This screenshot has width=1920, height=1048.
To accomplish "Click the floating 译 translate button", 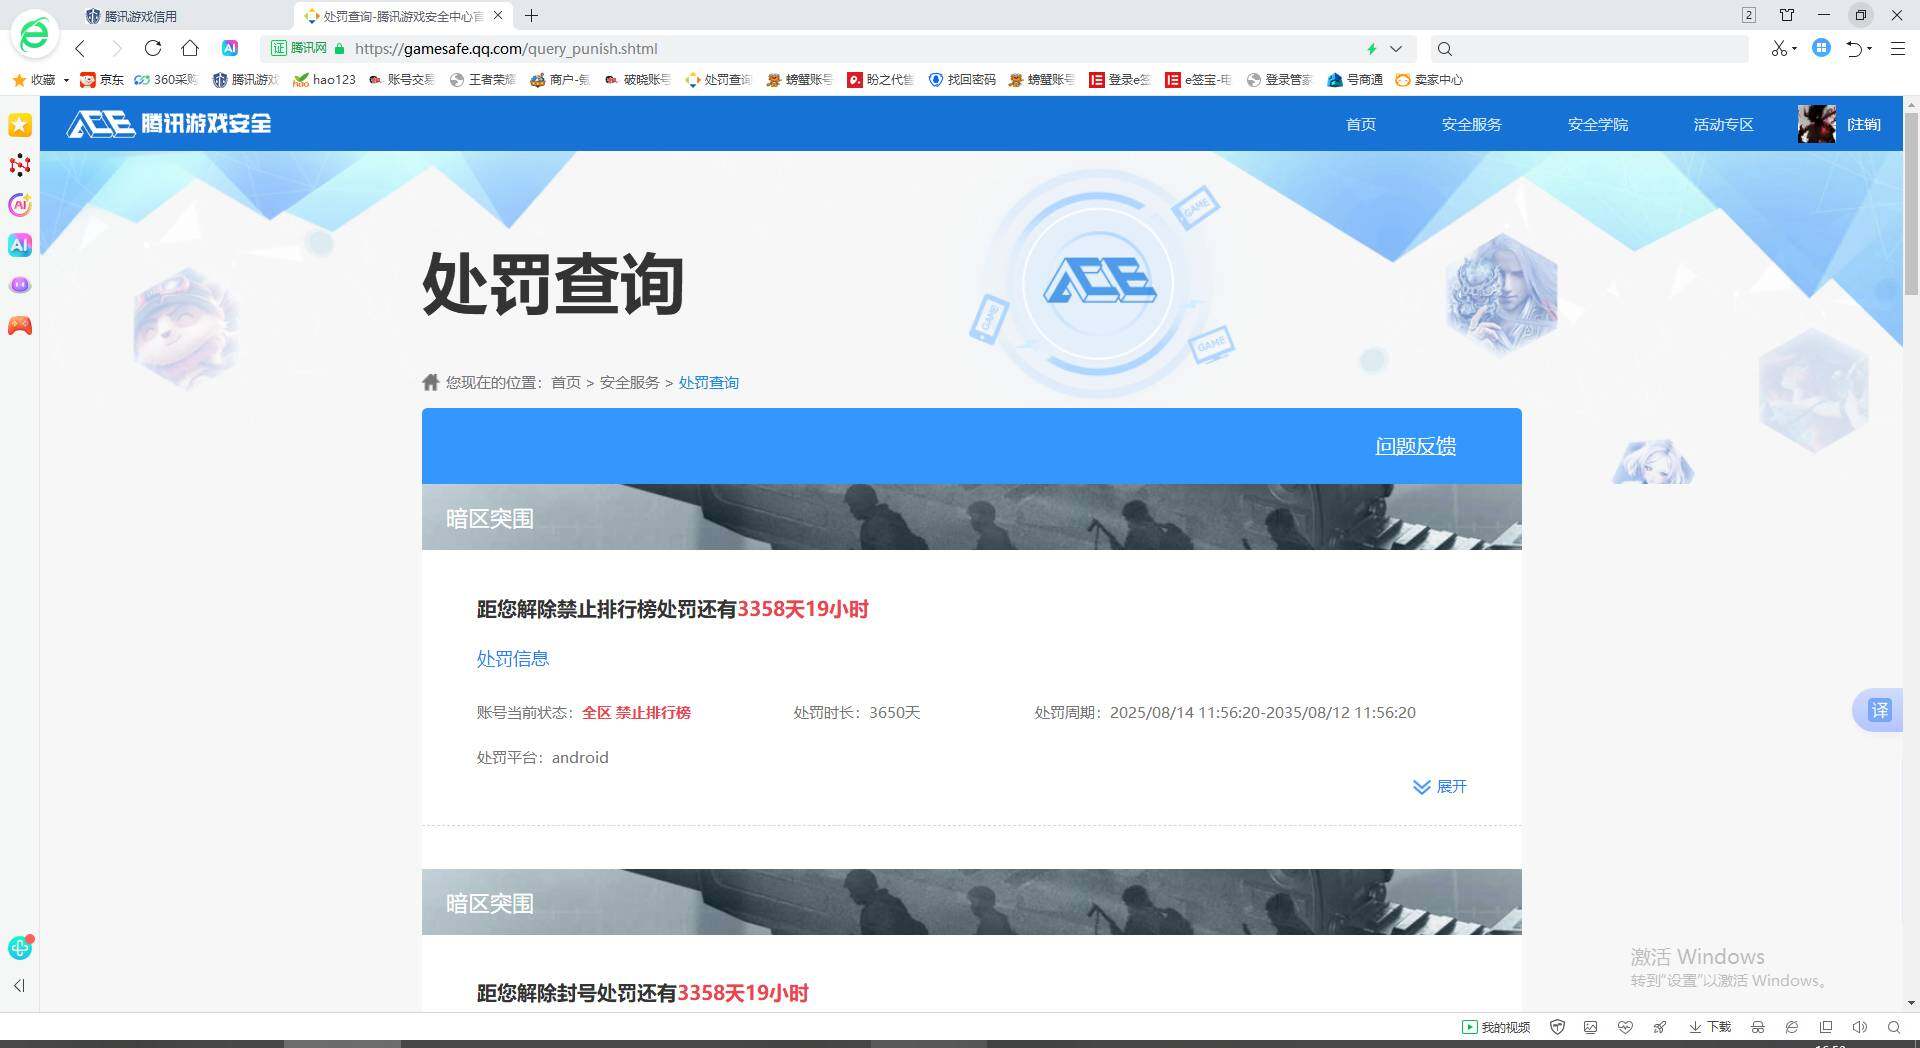I will point(1879,710).
